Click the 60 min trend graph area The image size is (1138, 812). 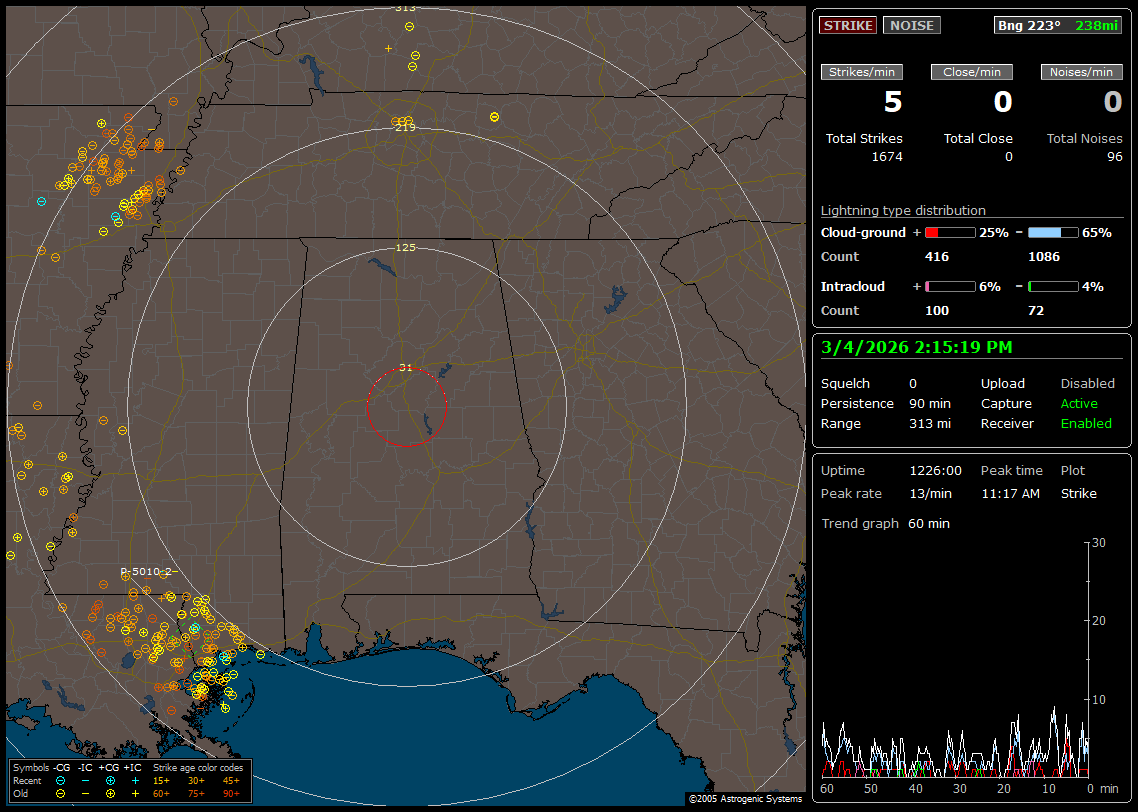[955, 658]
